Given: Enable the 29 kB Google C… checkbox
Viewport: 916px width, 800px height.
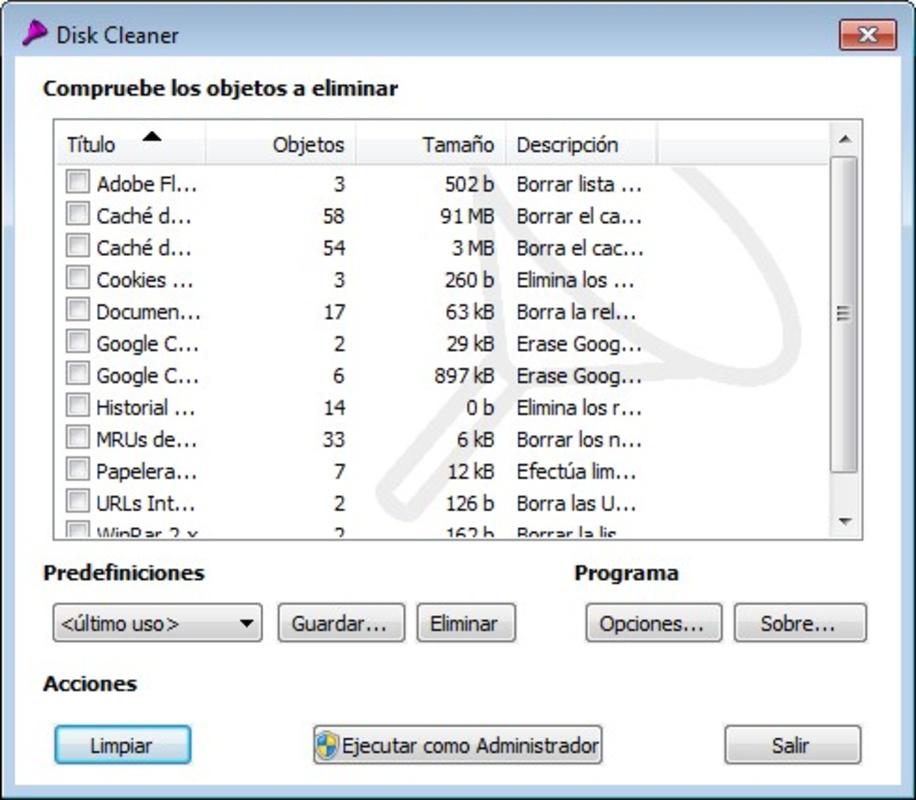Looking at the screenshot, I should [x=78, y=341].
